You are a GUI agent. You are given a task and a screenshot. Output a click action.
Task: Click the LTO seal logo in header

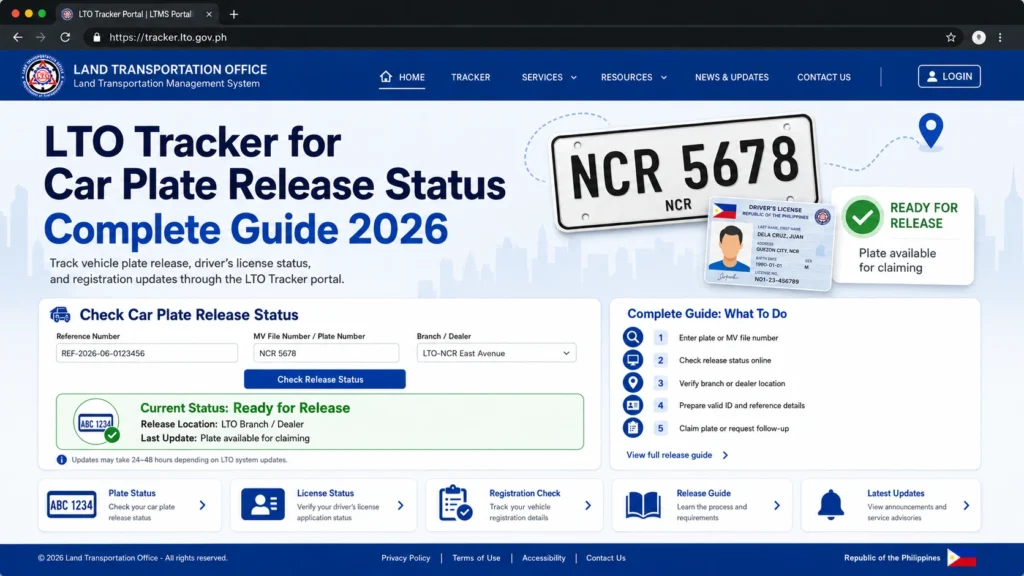coord(43,76)
